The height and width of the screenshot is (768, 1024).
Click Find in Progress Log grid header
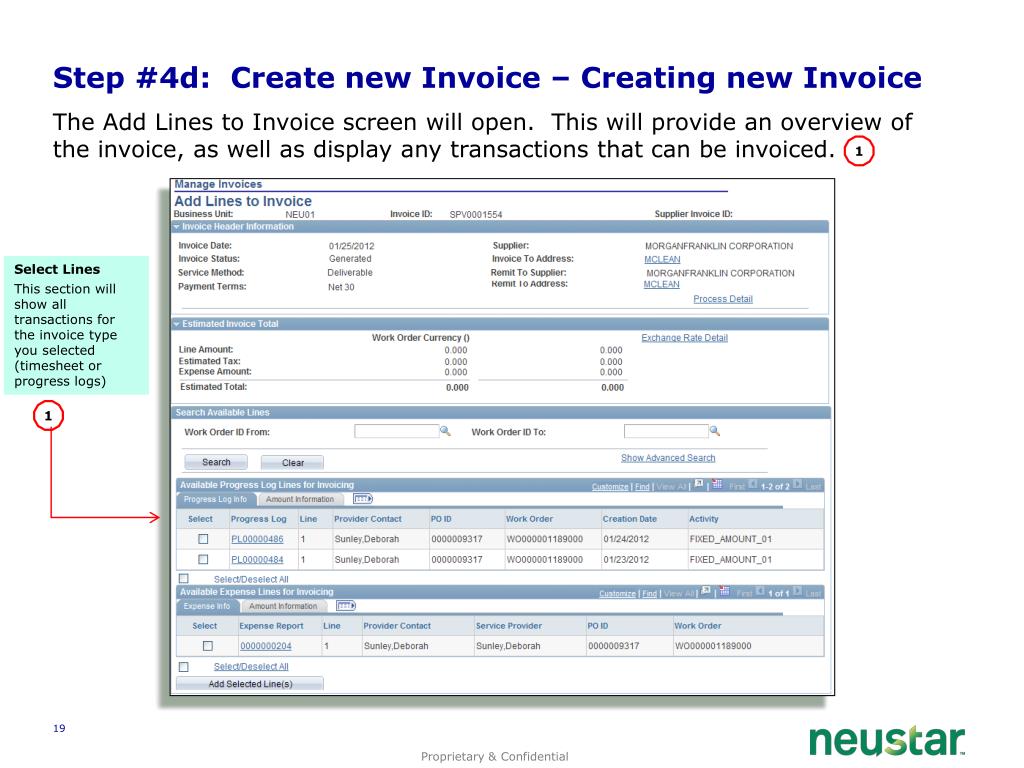pos(642,487)
